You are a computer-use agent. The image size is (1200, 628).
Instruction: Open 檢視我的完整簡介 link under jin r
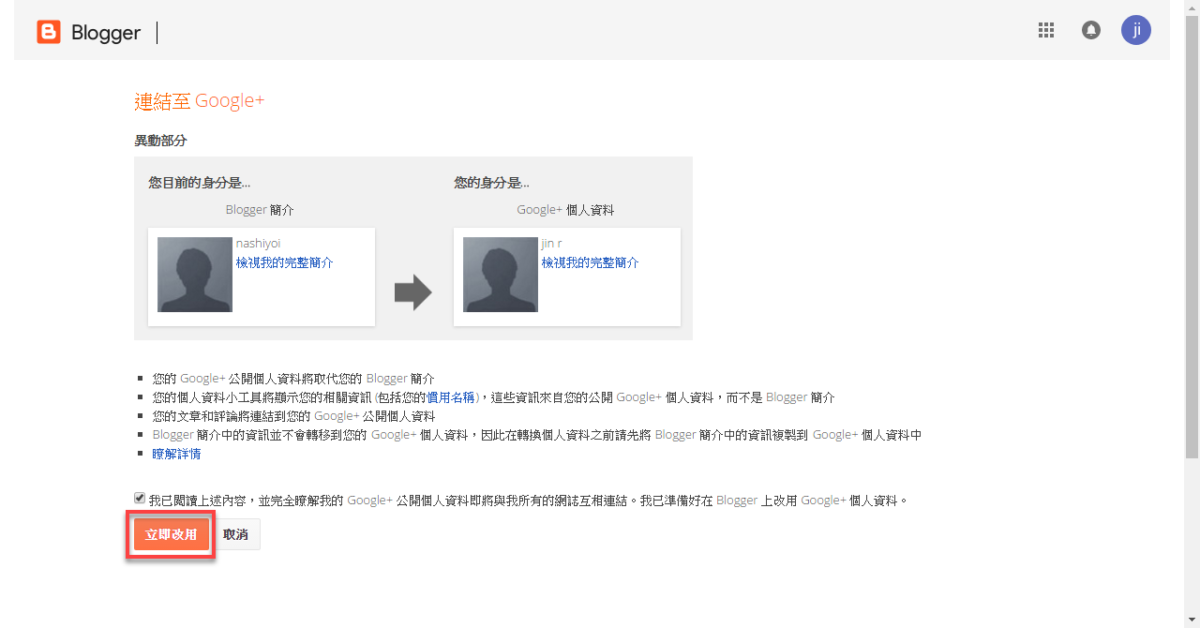click(590, 262)
